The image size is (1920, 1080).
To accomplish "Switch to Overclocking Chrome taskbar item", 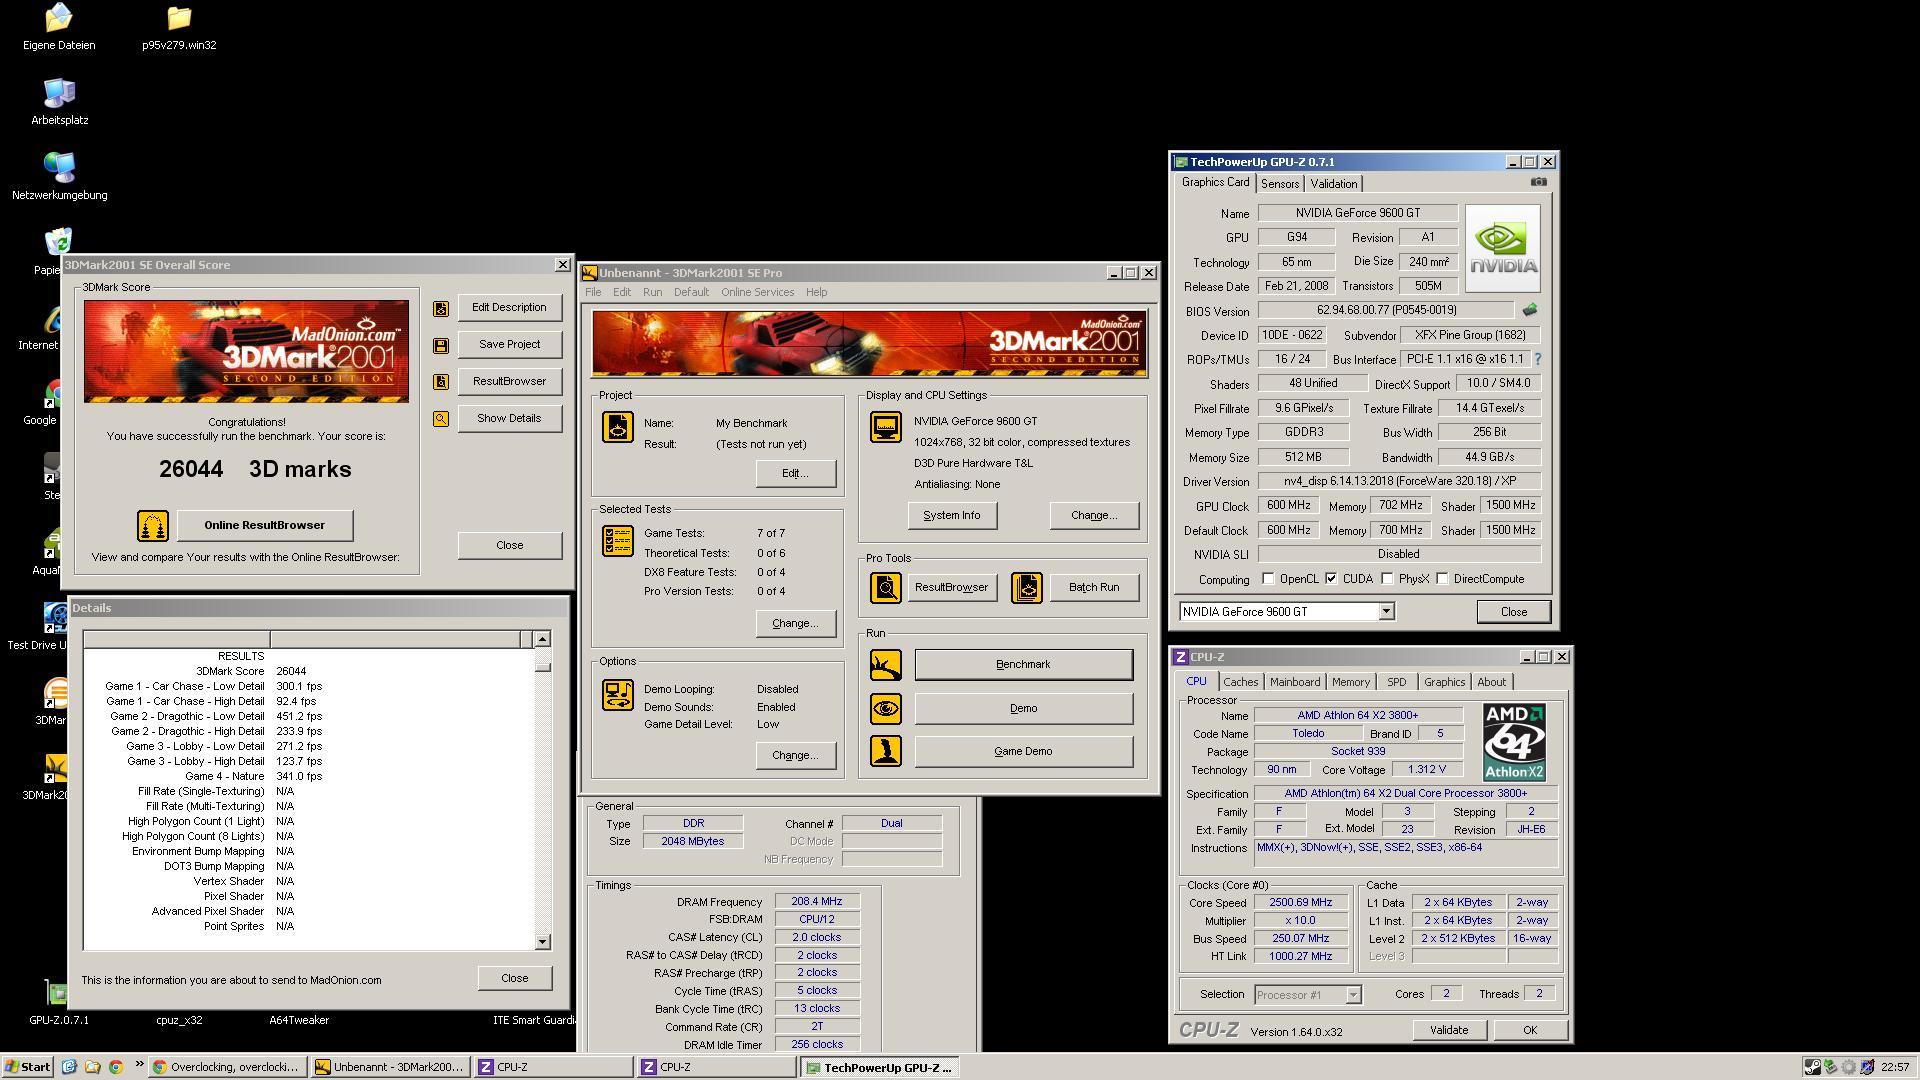I will [227, 1067].
